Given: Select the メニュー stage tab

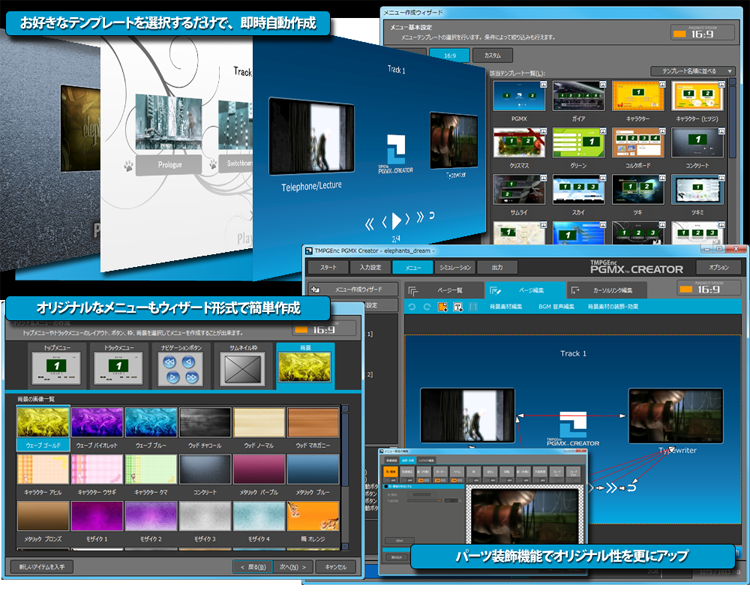Looking at the screenshot, I should coord(413,267).
